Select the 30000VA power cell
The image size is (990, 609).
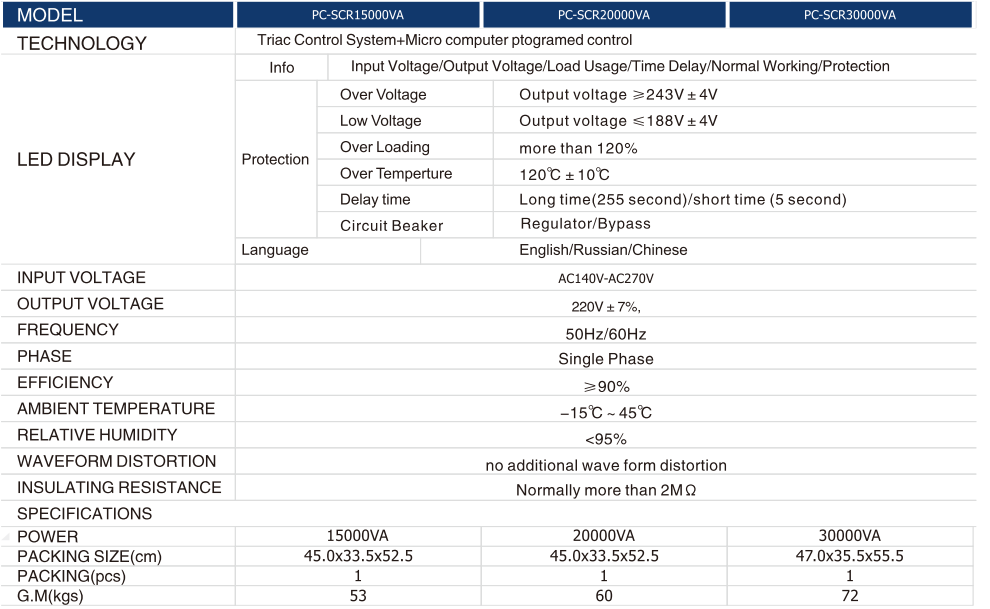tap(850, 536)
